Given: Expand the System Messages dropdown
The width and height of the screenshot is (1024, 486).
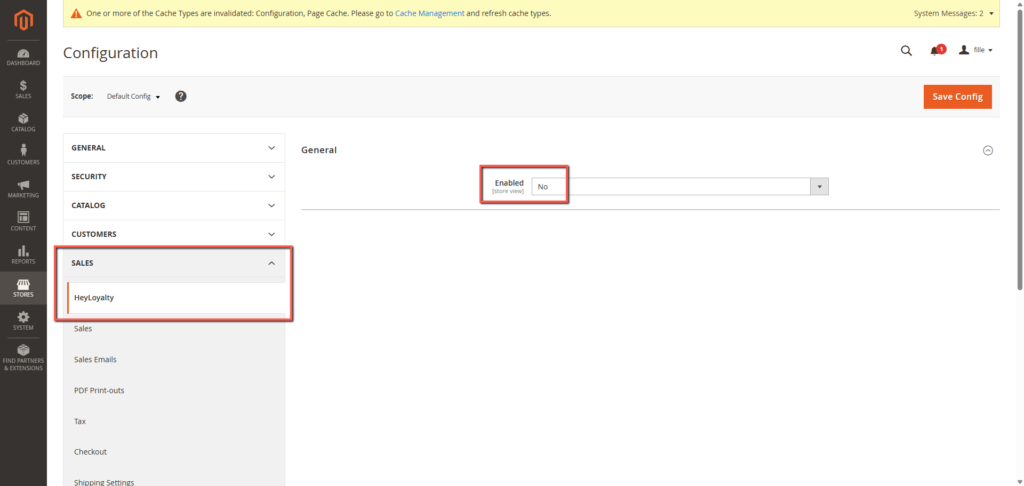Looking at the screenshot, I should click(x=953, y=14).
